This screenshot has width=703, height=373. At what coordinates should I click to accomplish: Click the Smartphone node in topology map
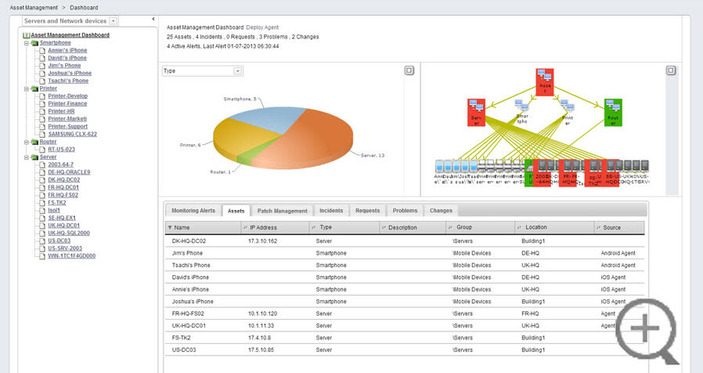pos(522,112)
